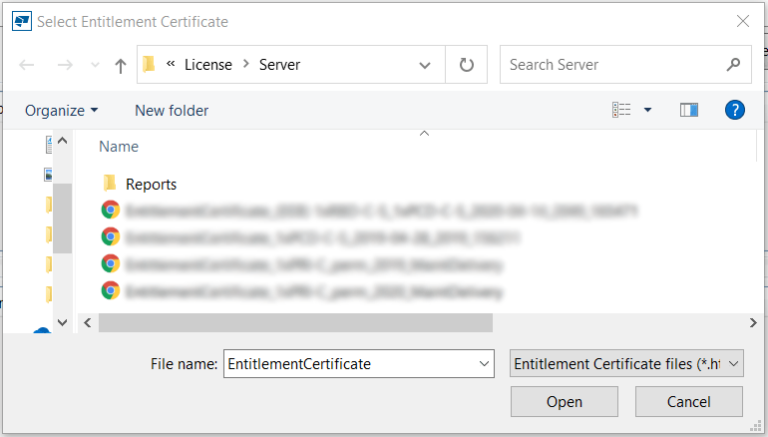Click the horizontal scrollbar in file list

coord(295,323)
